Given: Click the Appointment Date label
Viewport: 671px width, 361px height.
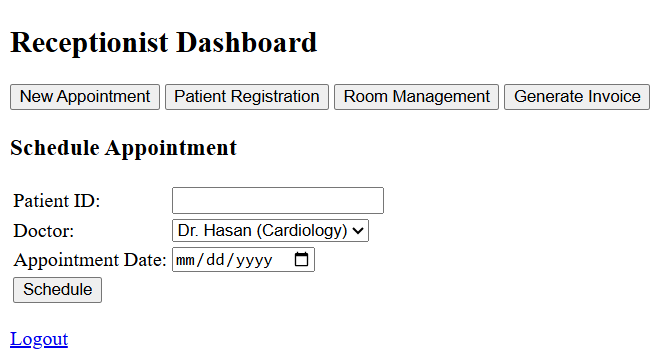Looking at the screenshot, I should pyautogui.click(x=90, y=260).
